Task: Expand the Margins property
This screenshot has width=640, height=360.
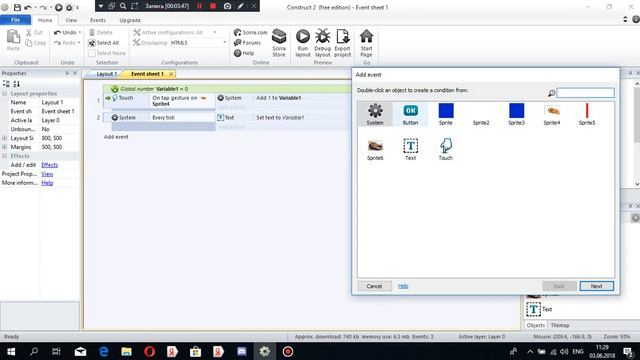Action: coord(4,147)
